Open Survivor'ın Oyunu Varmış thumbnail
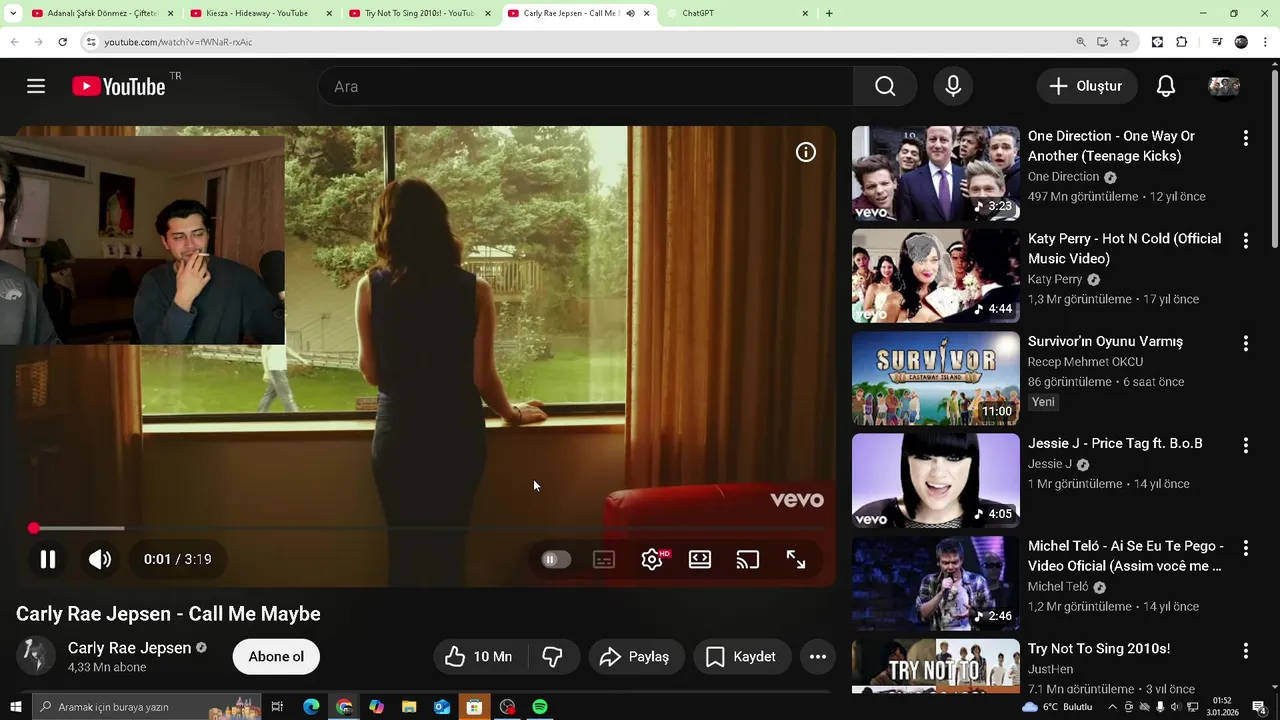 (x=936, y=378)
